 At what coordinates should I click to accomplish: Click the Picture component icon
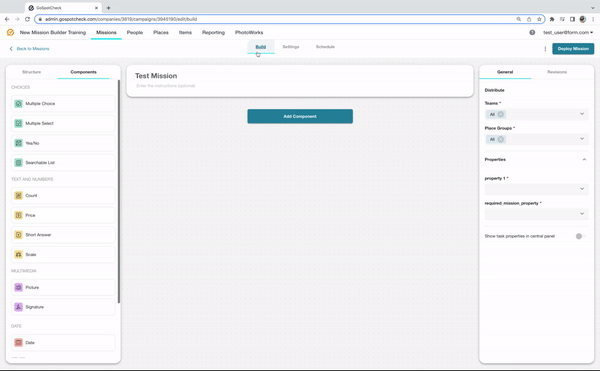(x=18, y=287)
